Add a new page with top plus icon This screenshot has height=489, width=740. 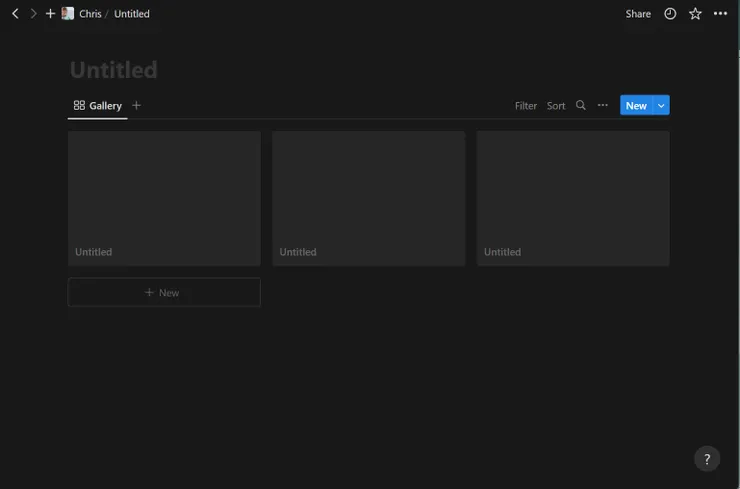click(x=50, y=14)
